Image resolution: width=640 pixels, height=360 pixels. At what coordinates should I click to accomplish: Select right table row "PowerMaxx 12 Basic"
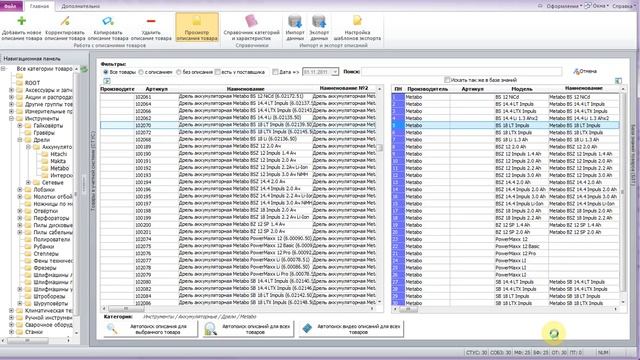[x=506, y=246]
